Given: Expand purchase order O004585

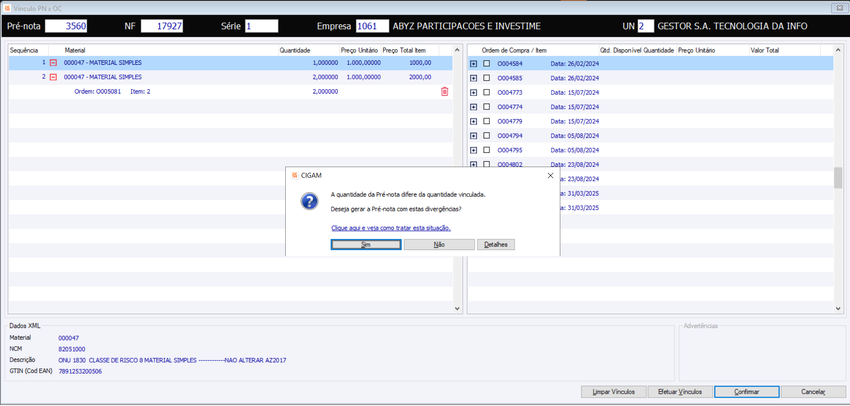Looking at the screenshot, I should click(x=473, y=78).
